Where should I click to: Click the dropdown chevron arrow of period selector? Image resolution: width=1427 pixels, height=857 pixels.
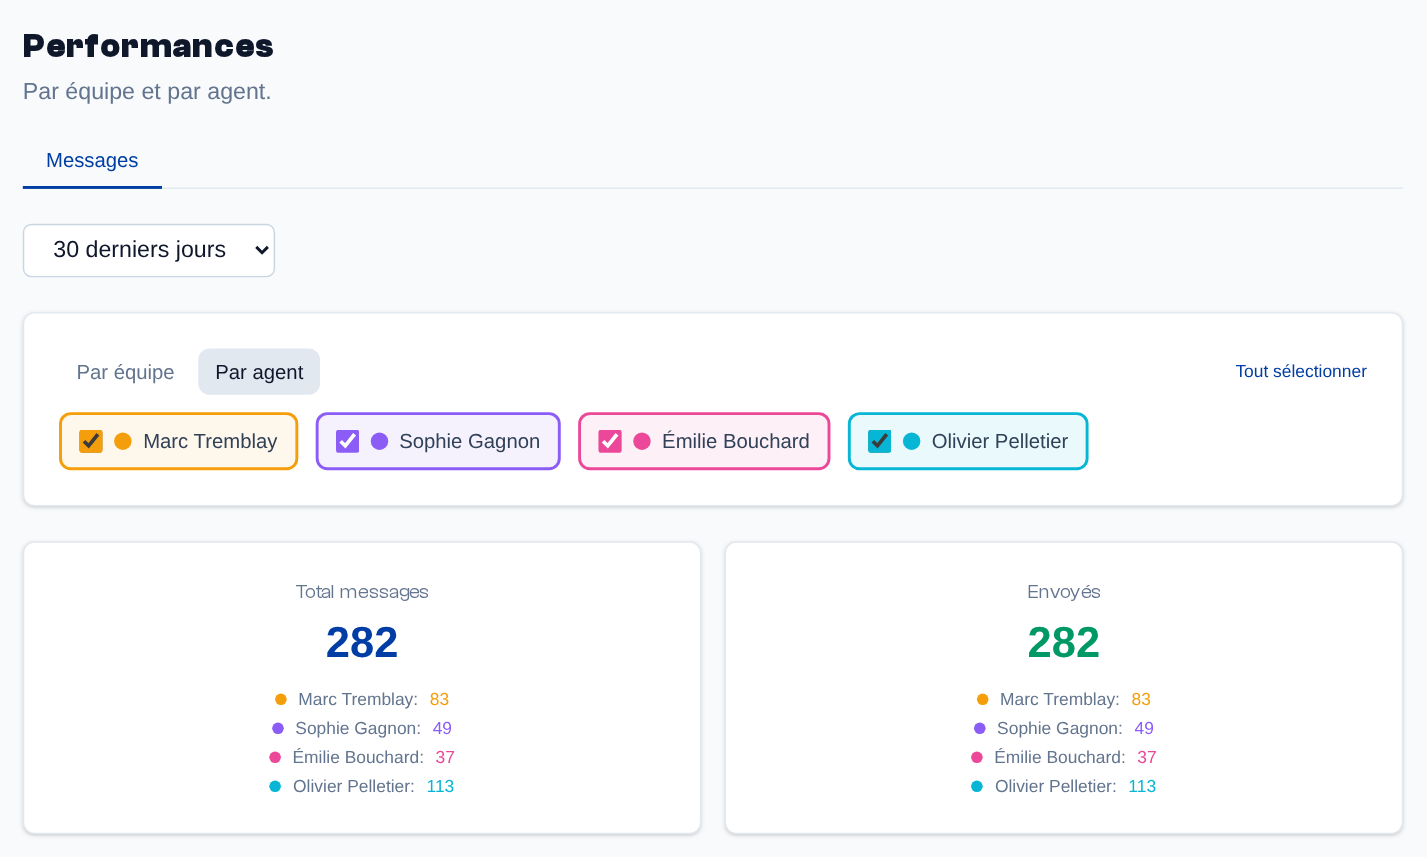[262, 250]
